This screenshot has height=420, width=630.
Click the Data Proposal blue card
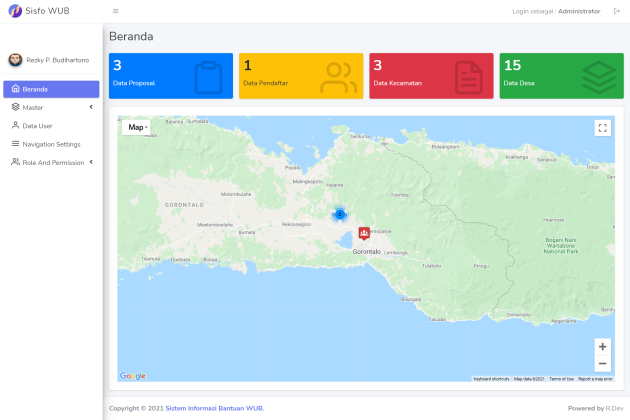[170, 76]
